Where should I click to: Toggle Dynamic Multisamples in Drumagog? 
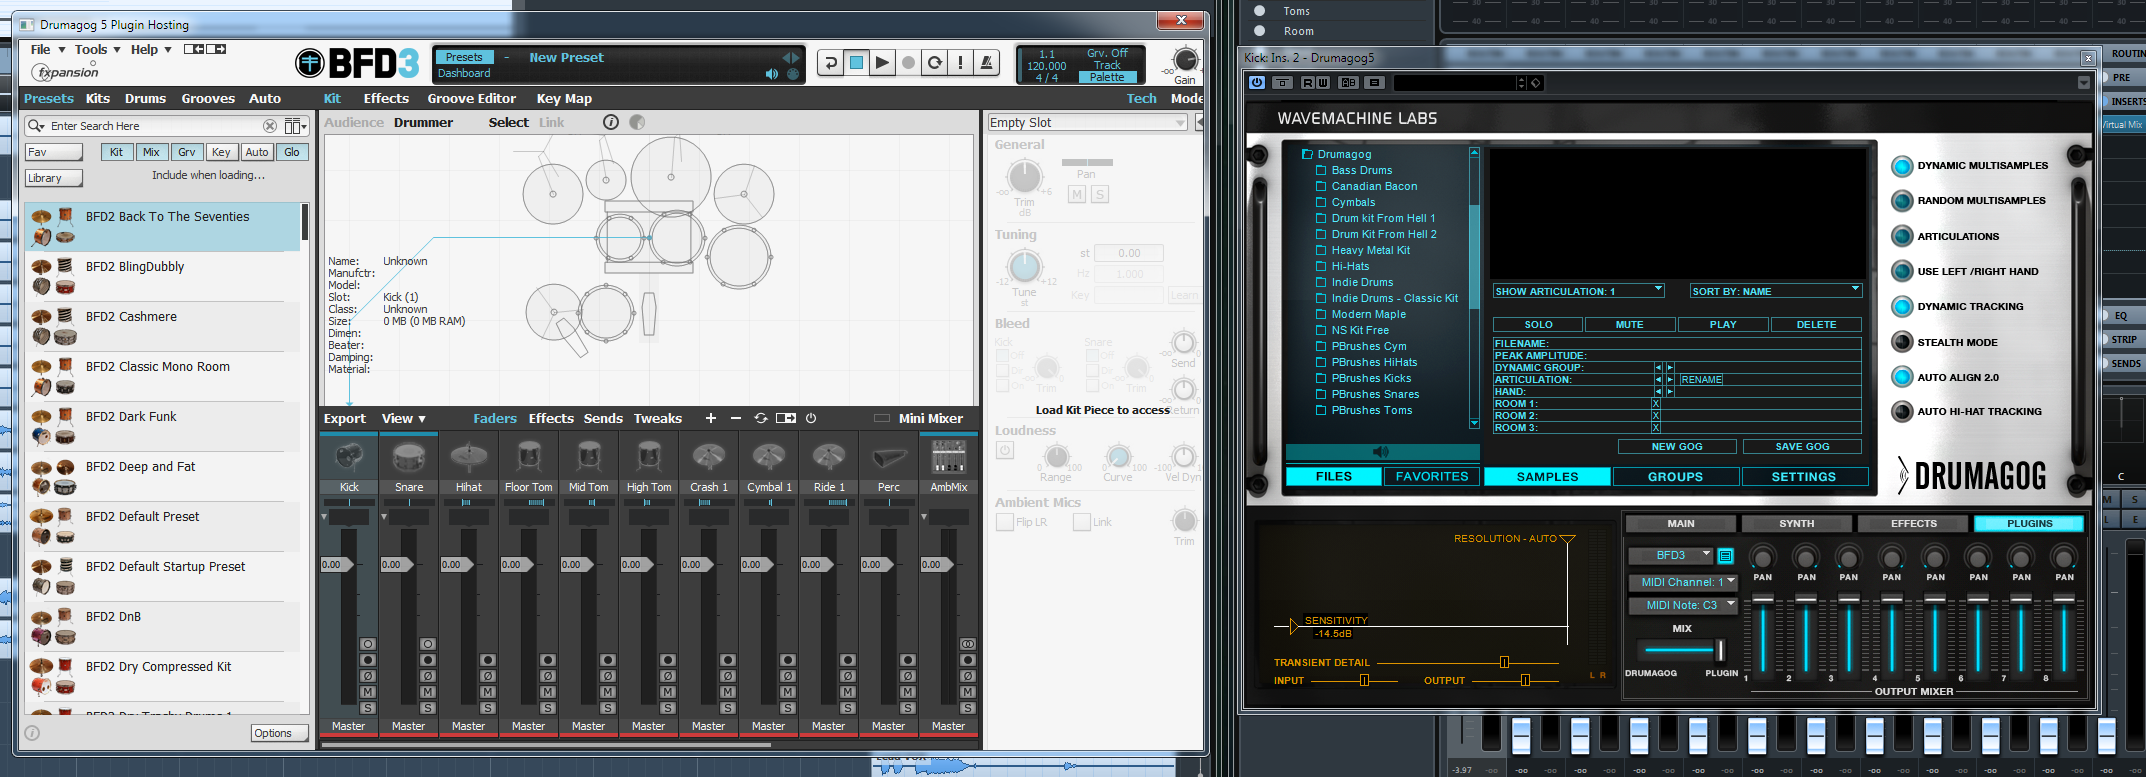tap(1902, 166)
